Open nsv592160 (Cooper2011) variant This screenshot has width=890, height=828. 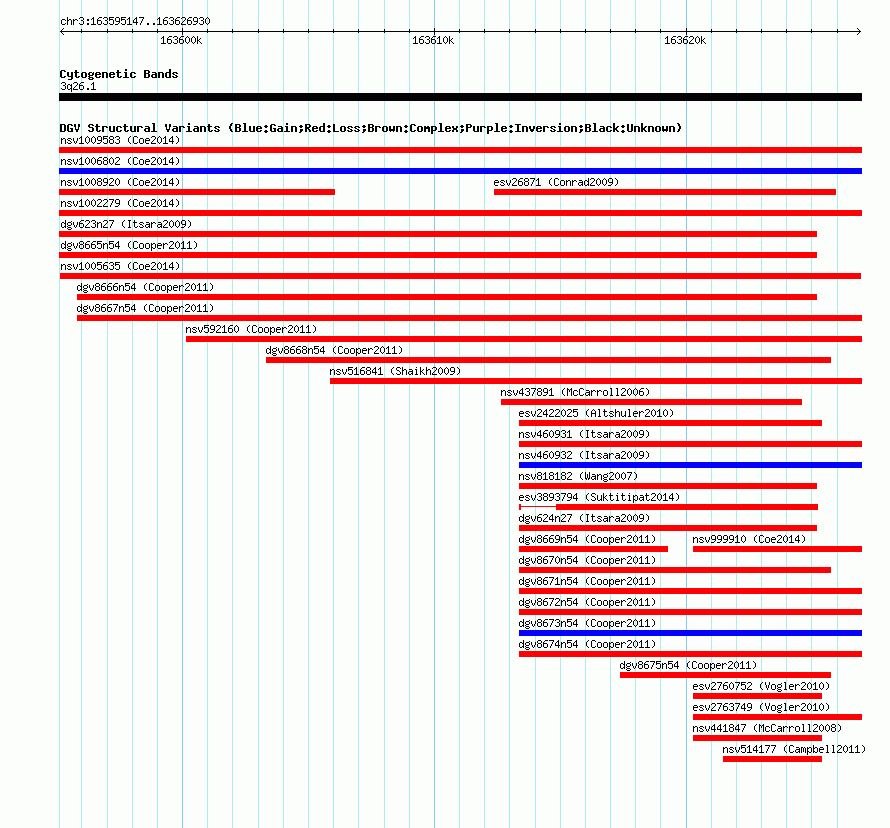251,329
